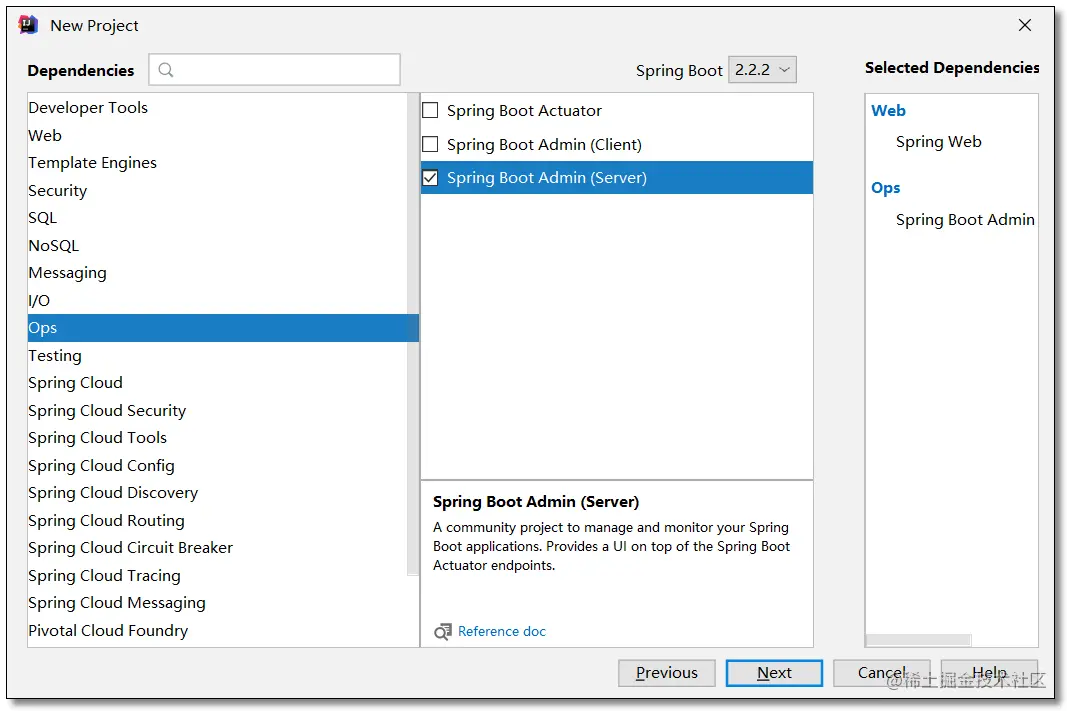Screen dimensions: 1067x711
Task: Select the Spring Cloud Messaging category
Action: click(218, 603)
